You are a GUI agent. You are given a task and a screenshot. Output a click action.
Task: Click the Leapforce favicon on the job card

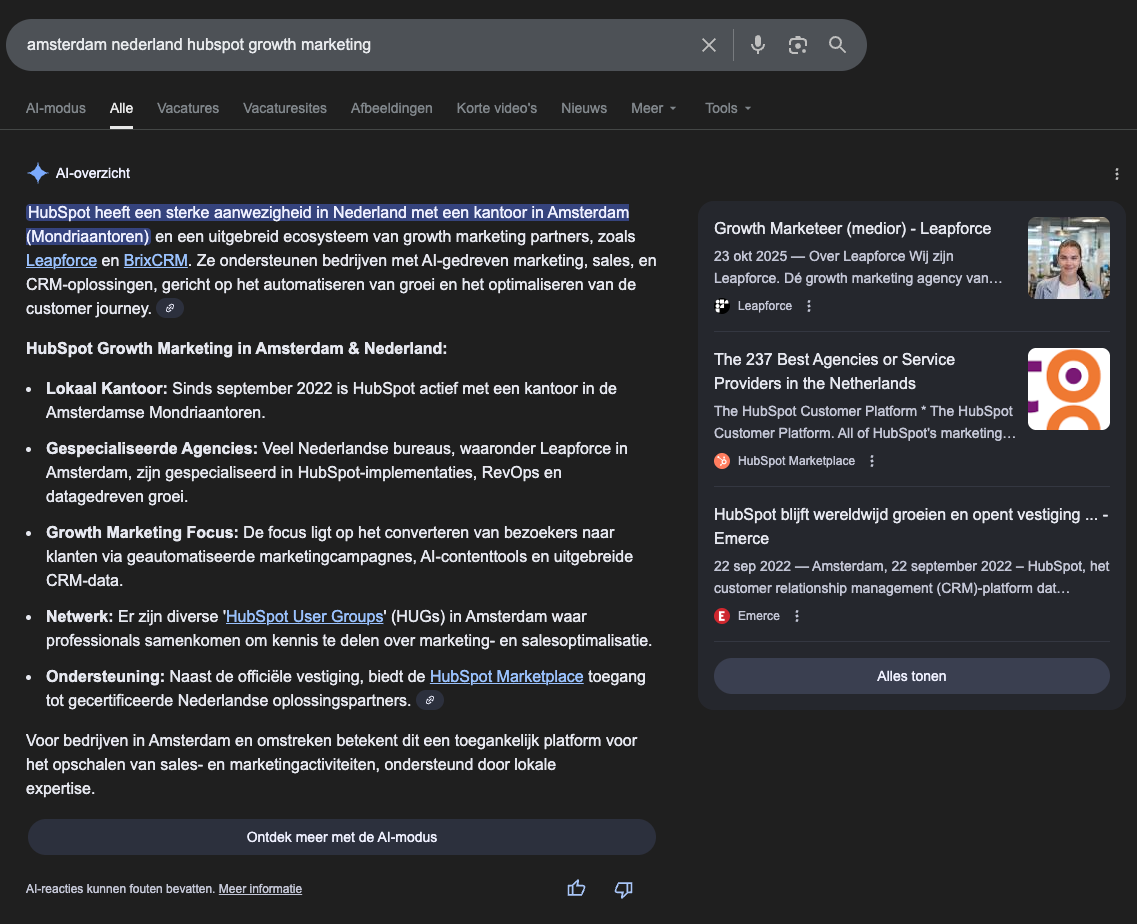(721, 305)
